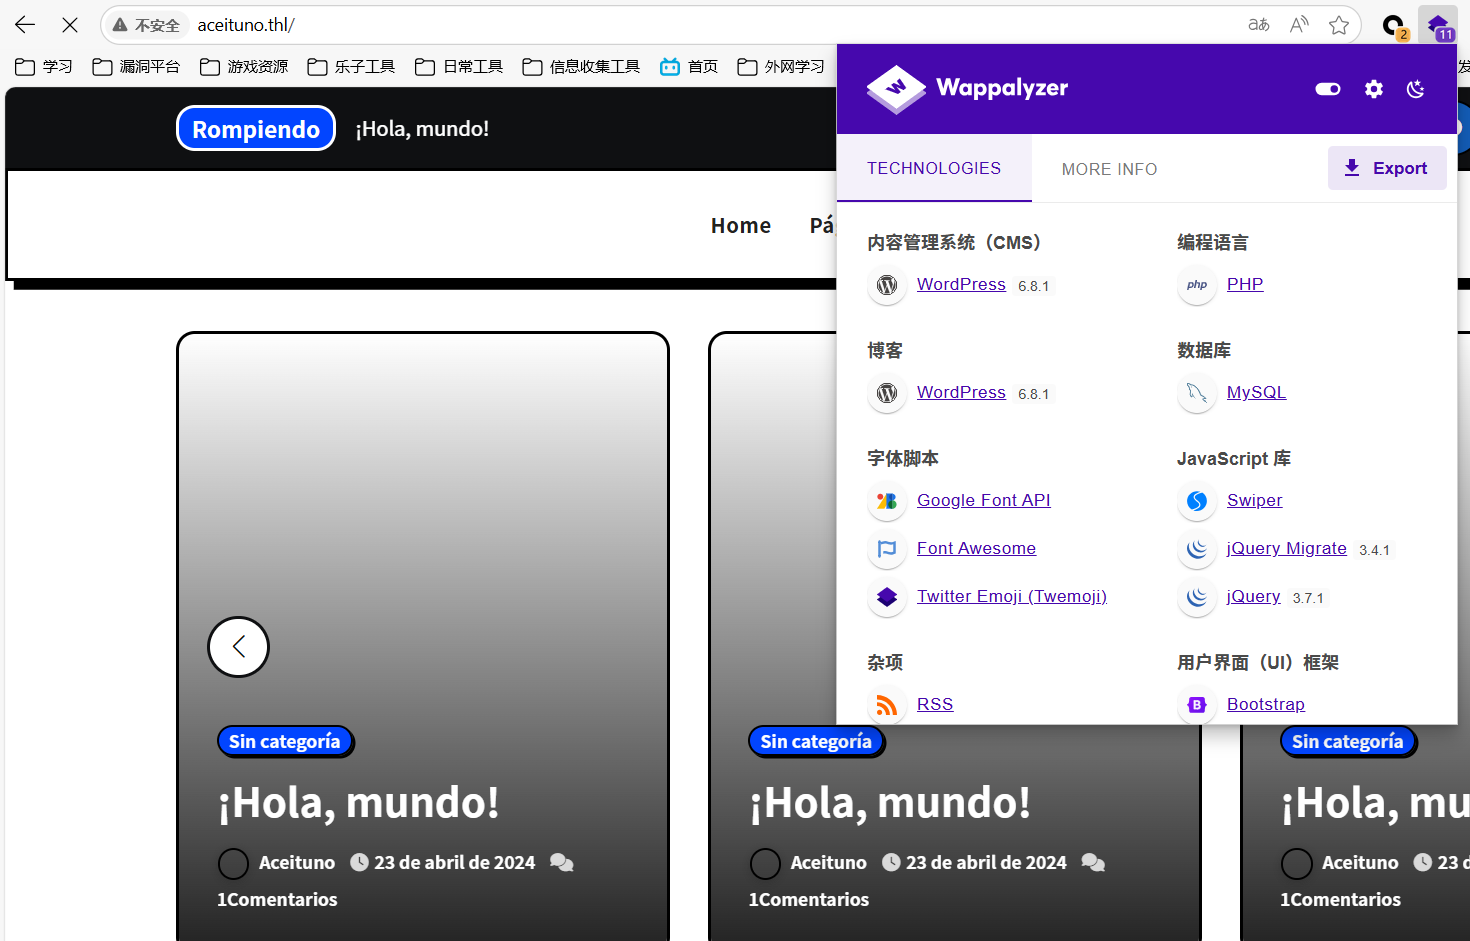
Task: Click the Wappalyzer logo in popup header
Action: click(967, 89)
